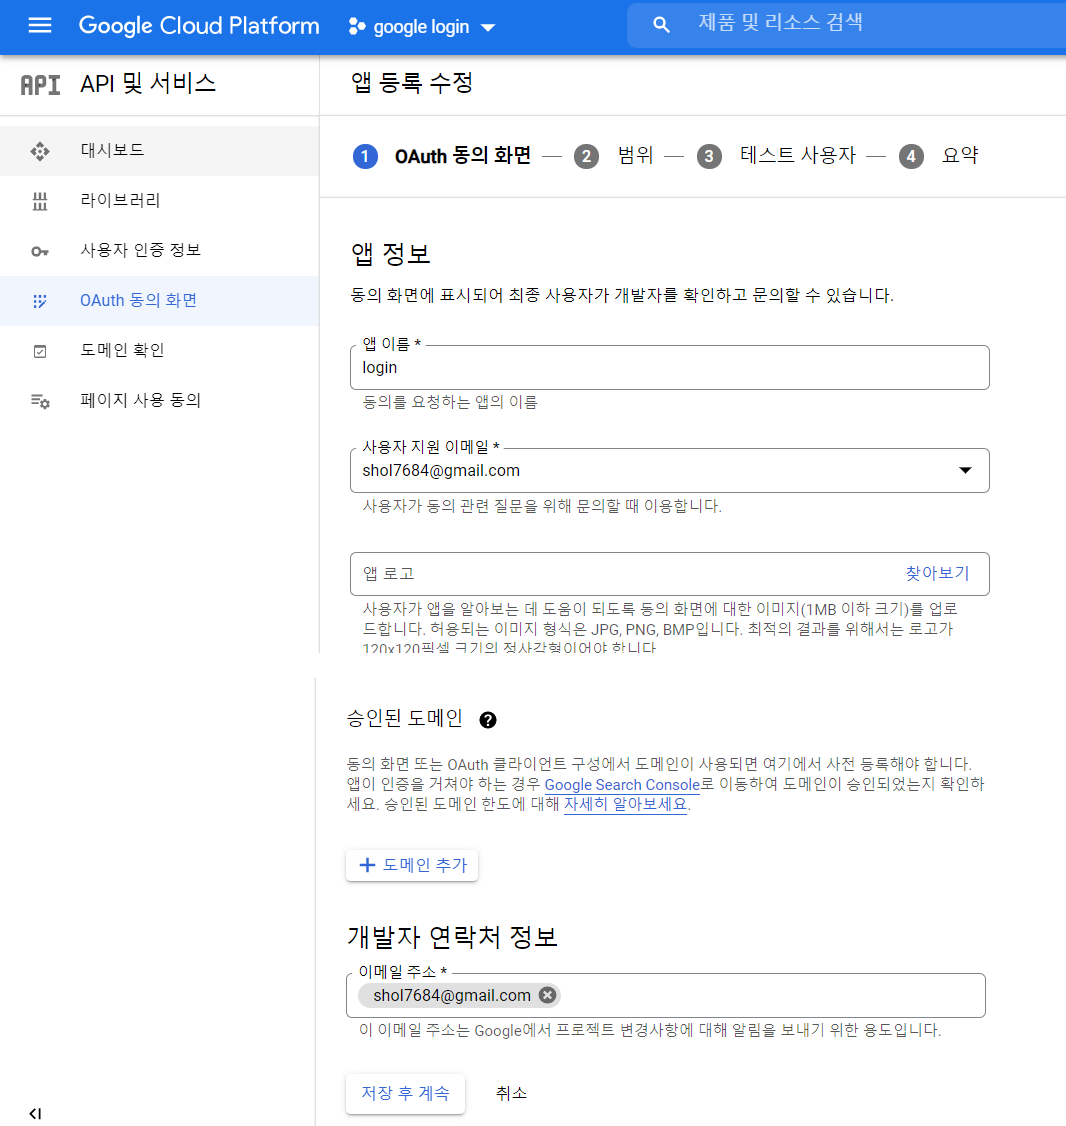Click the 이메일 주소 input field
The height and width of the screenshot is (1126, 1066).
666,995
